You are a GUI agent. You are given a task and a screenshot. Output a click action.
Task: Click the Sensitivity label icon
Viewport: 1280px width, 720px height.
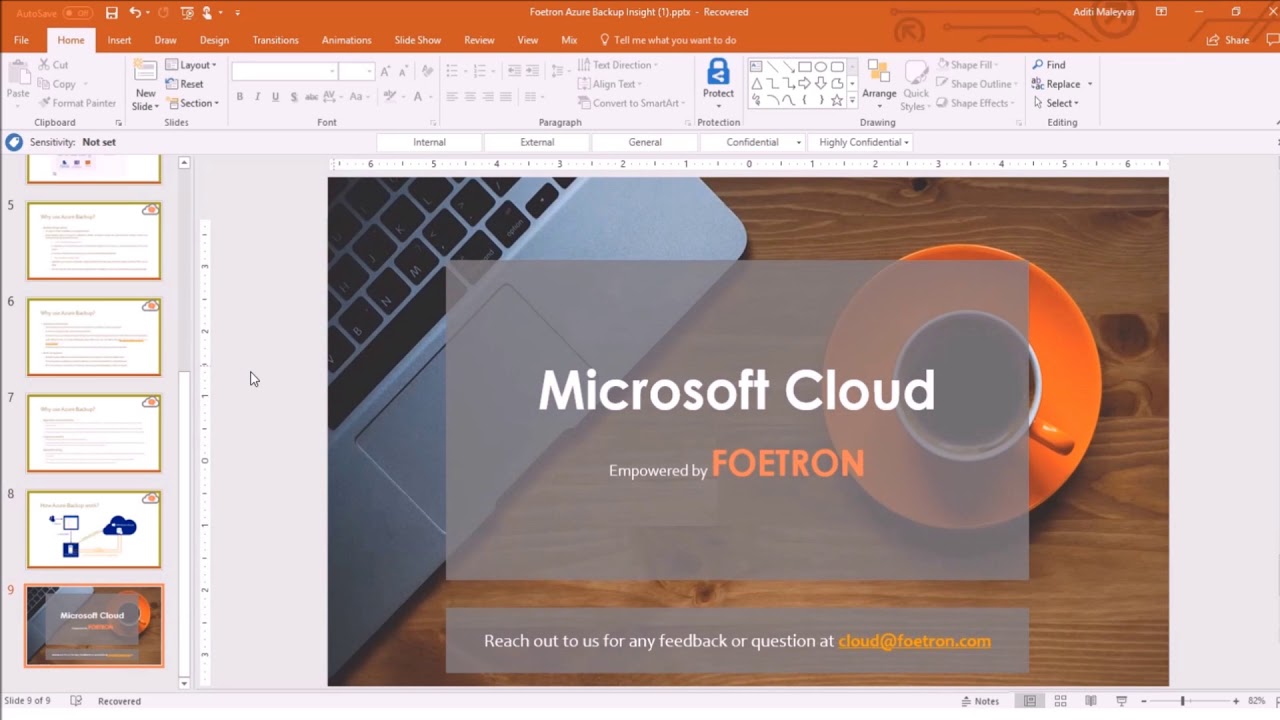point(14,142)
